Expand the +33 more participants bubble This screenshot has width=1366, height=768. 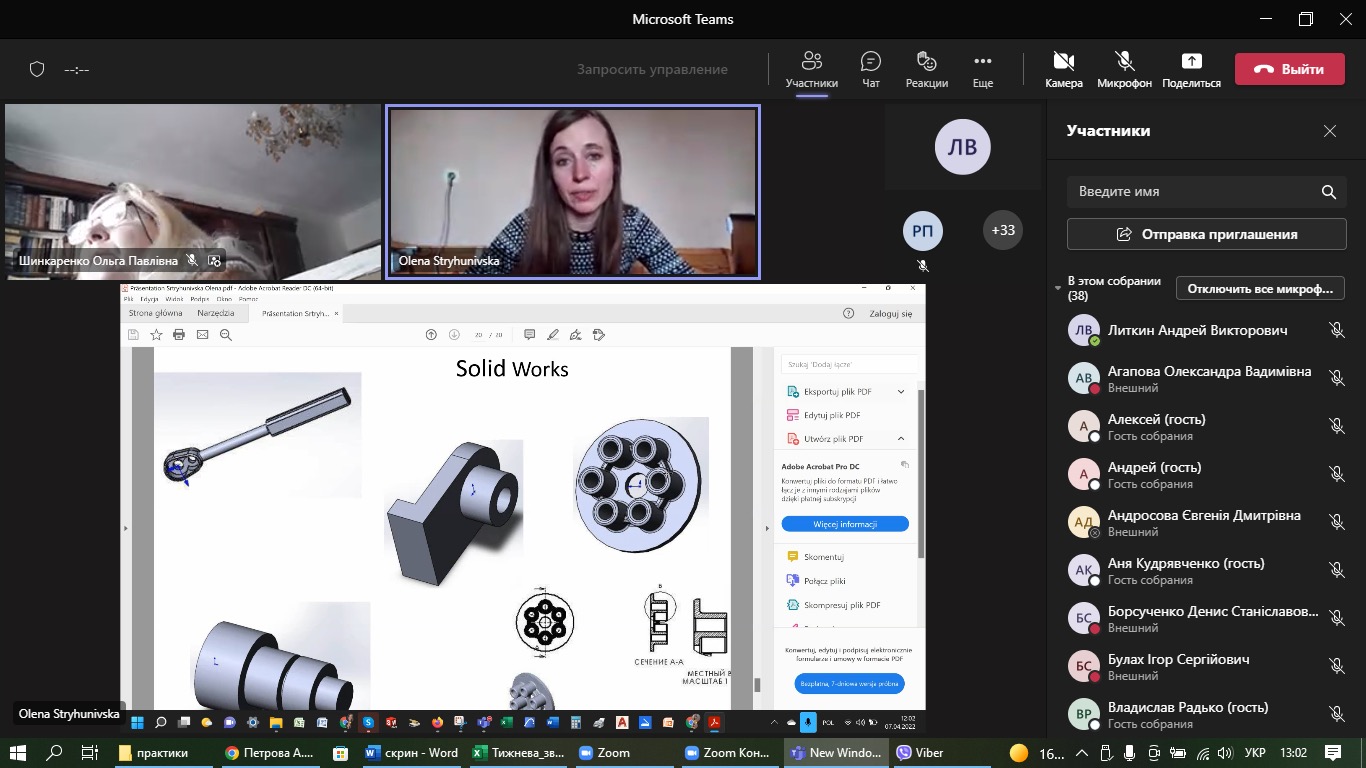(1002, 230)
